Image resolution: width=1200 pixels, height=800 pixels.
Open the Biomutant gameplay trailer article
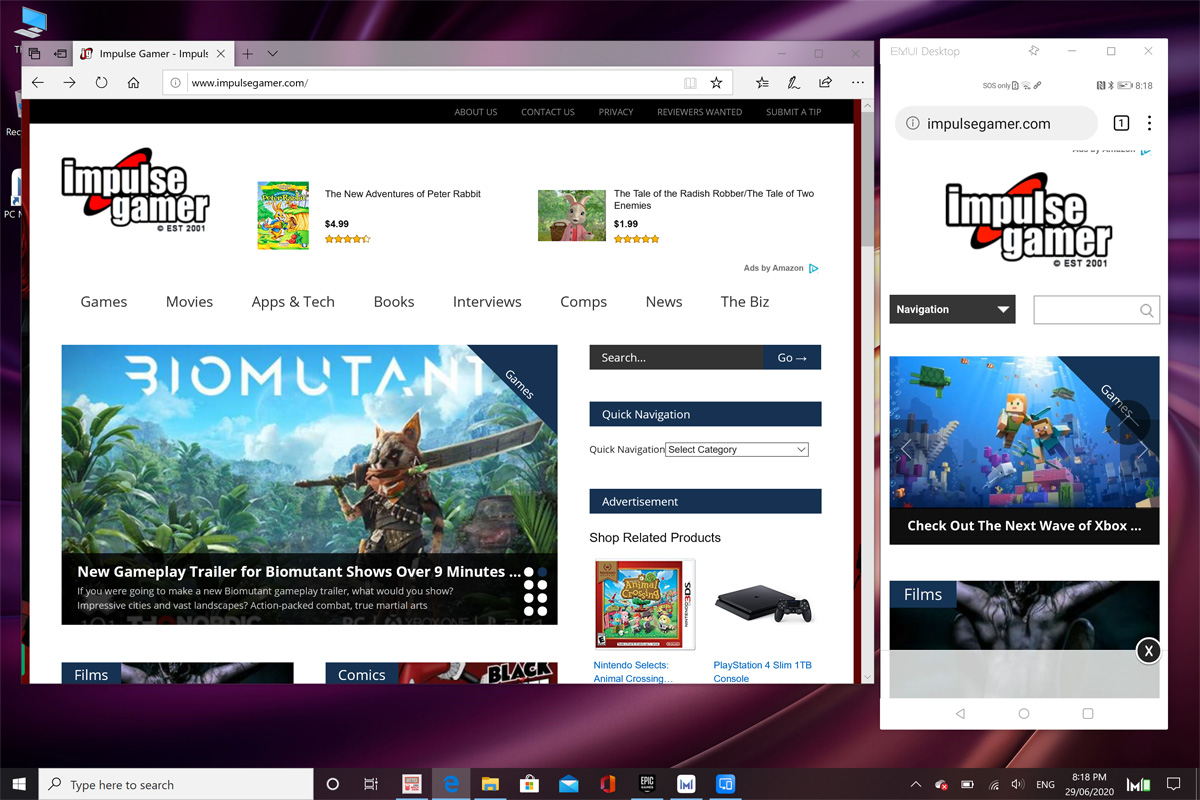(x=299, y=572)
